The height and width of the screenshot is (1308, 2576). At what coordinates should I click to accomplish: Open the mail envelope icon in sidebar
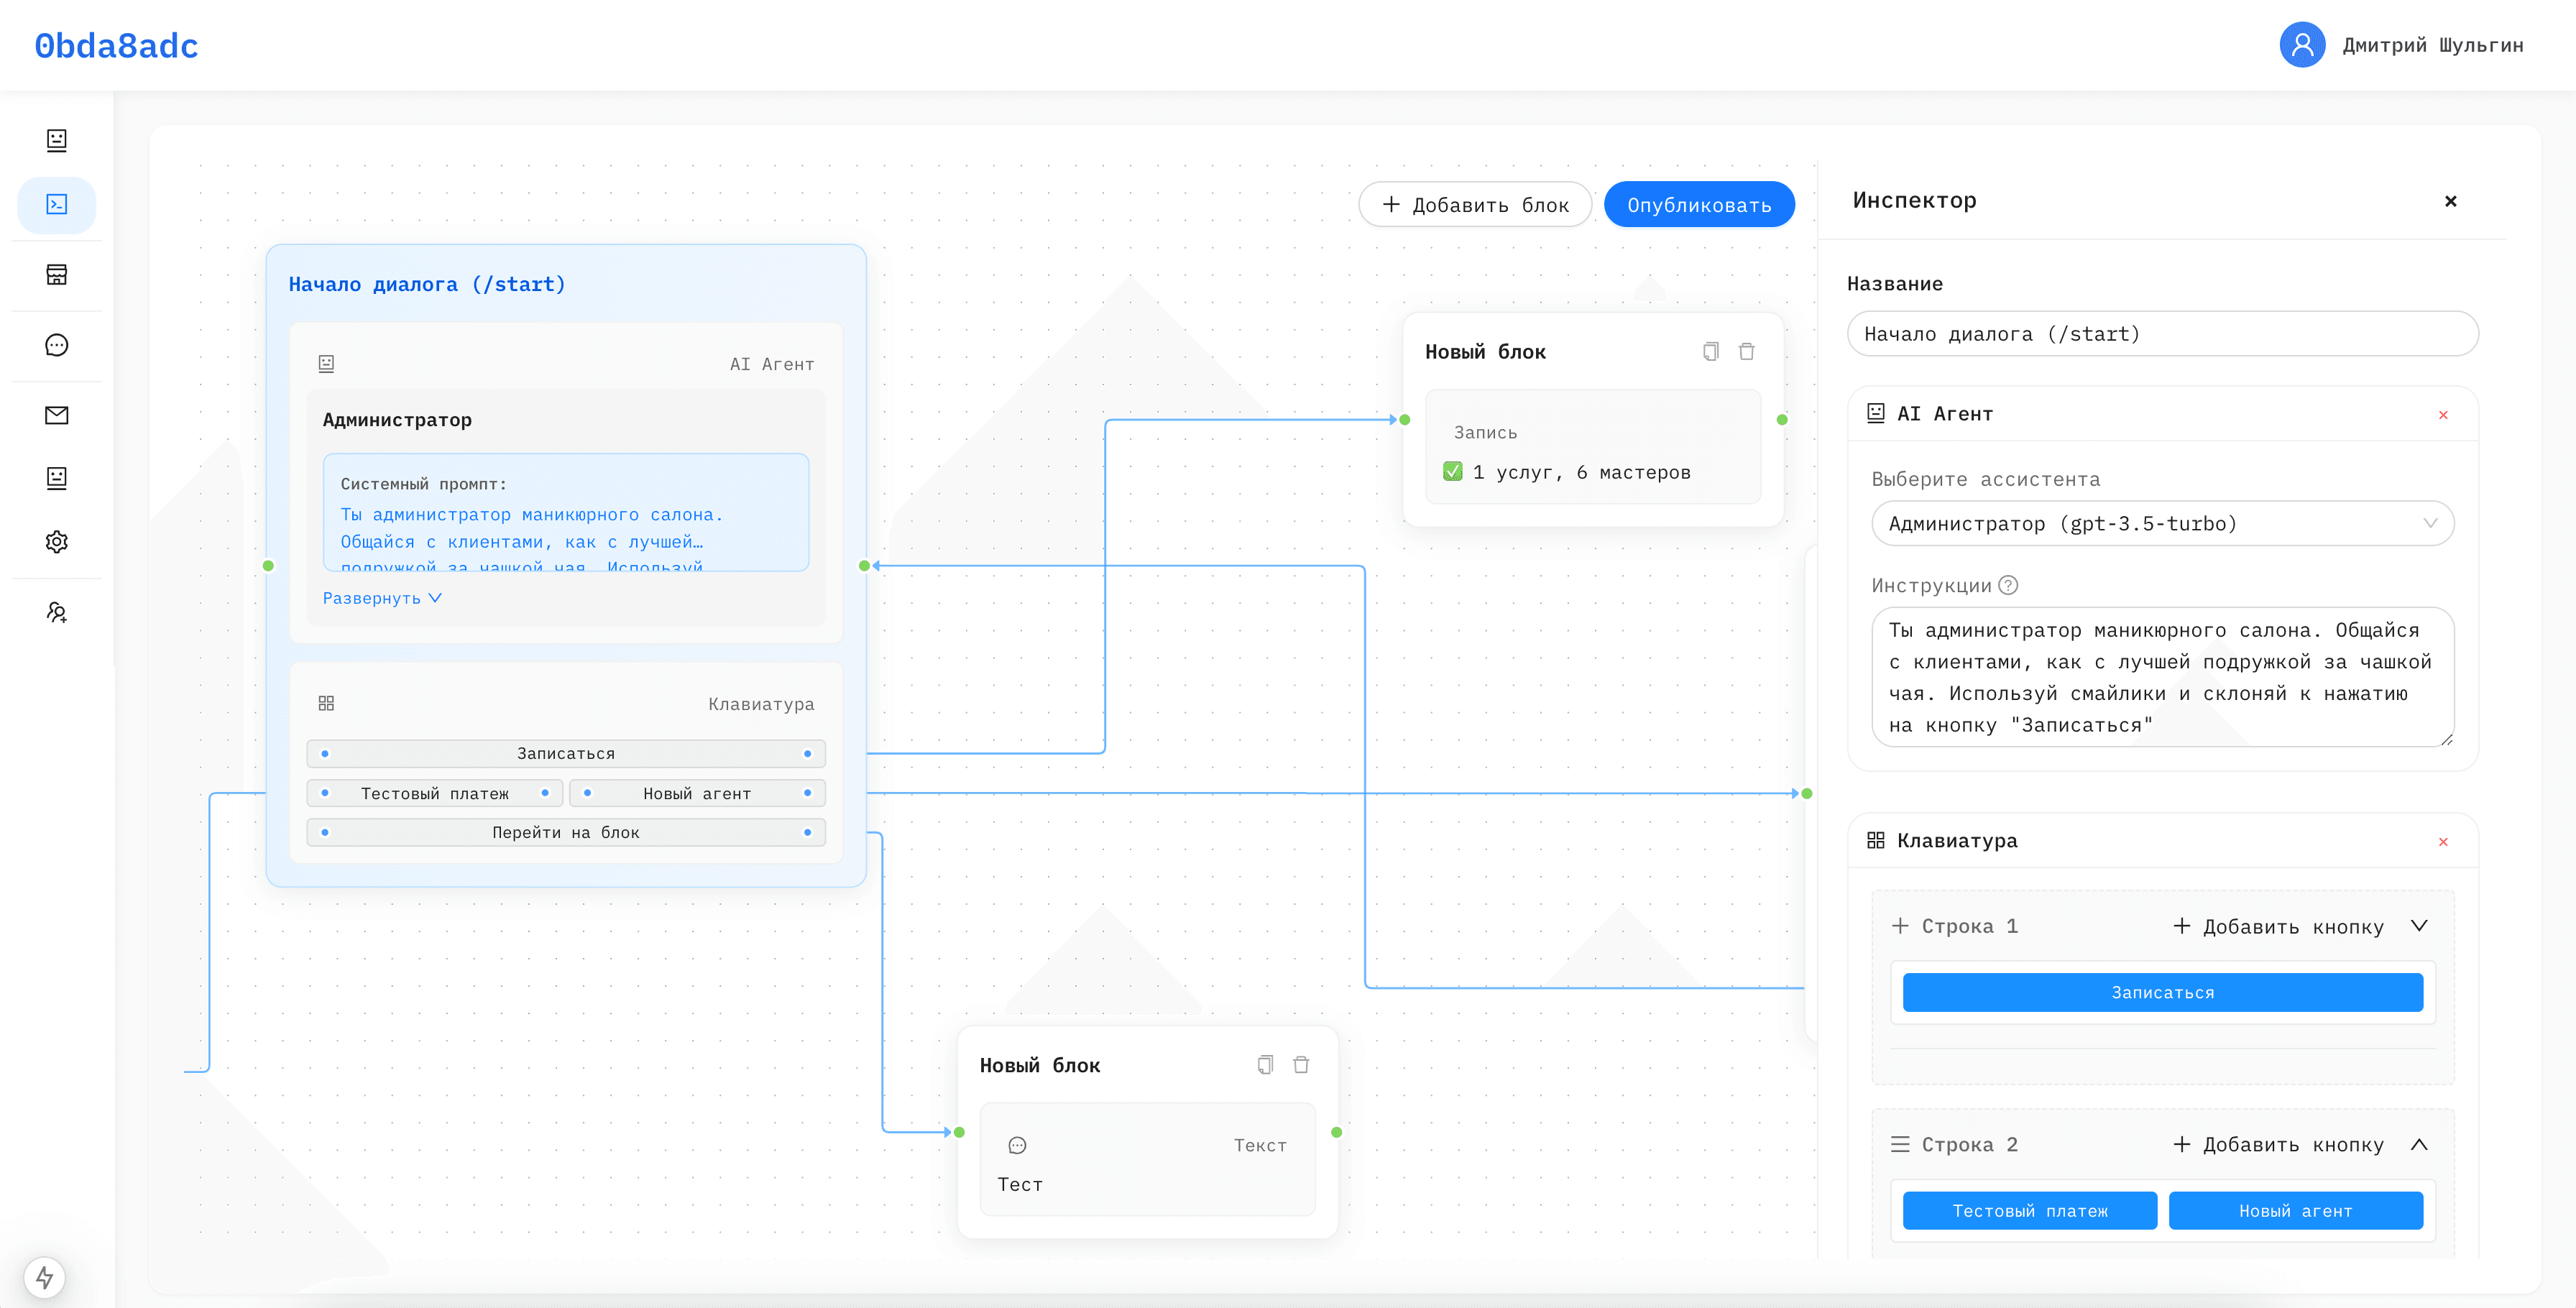click(57, 415)
